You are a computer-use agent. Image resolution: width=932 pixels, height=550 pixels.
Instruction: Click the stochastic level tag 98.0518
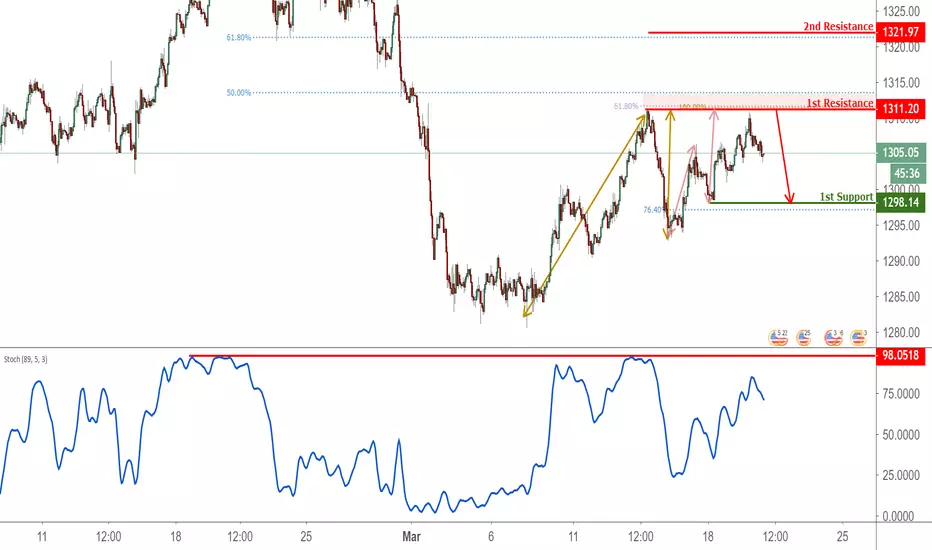point(900,356)
